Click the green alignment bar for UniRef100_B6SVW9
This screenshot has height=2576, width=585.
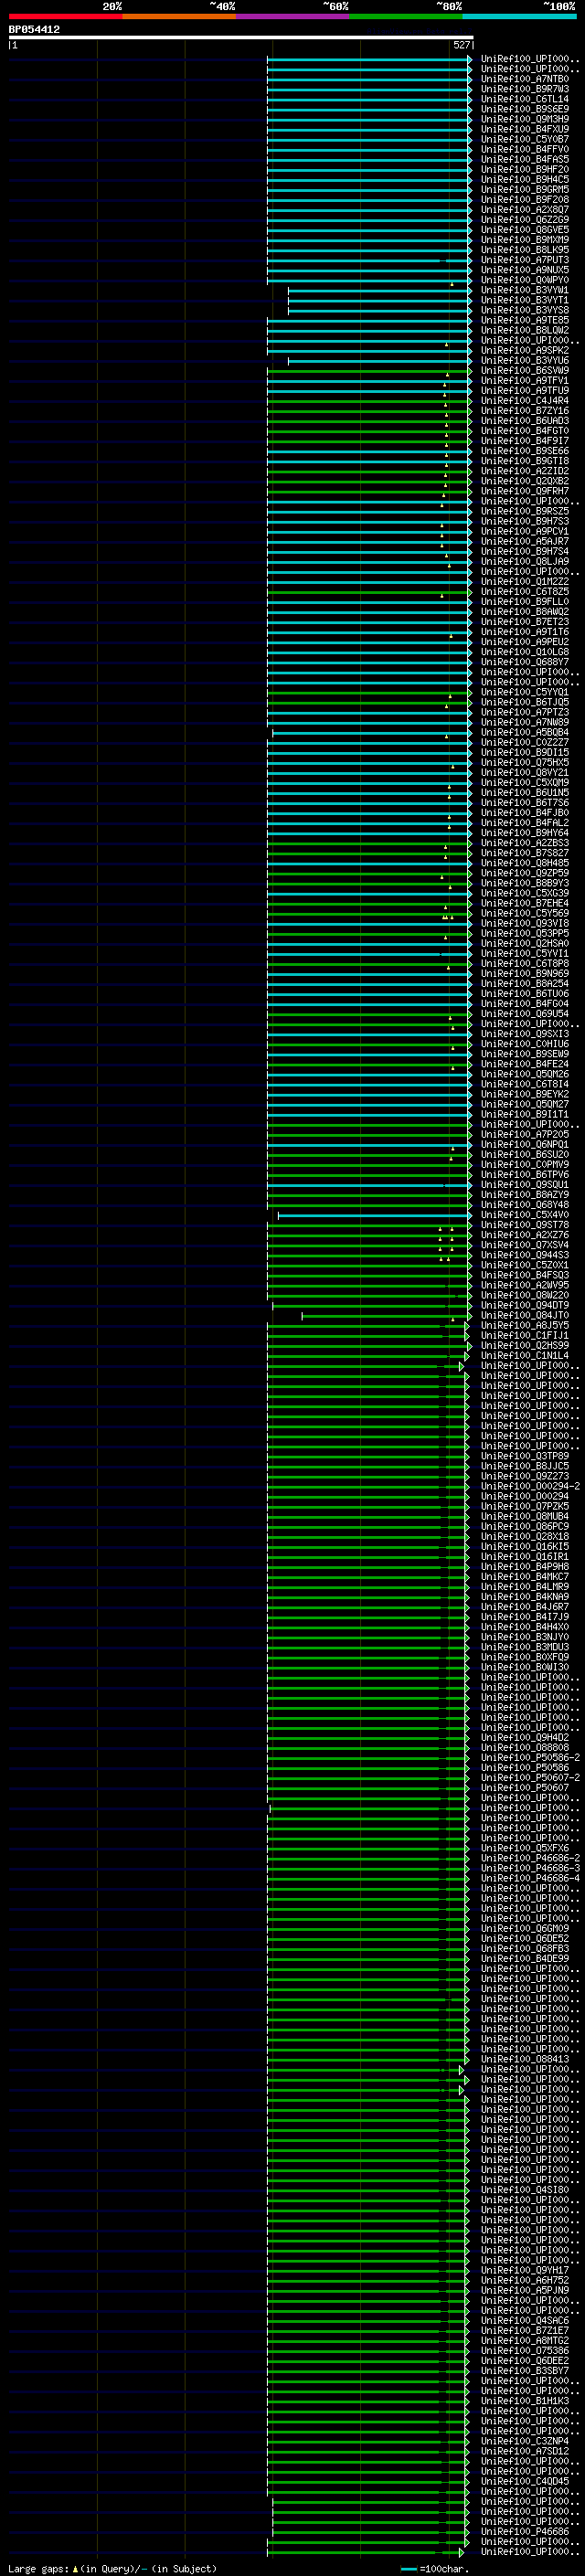click(x=369, y=370)
